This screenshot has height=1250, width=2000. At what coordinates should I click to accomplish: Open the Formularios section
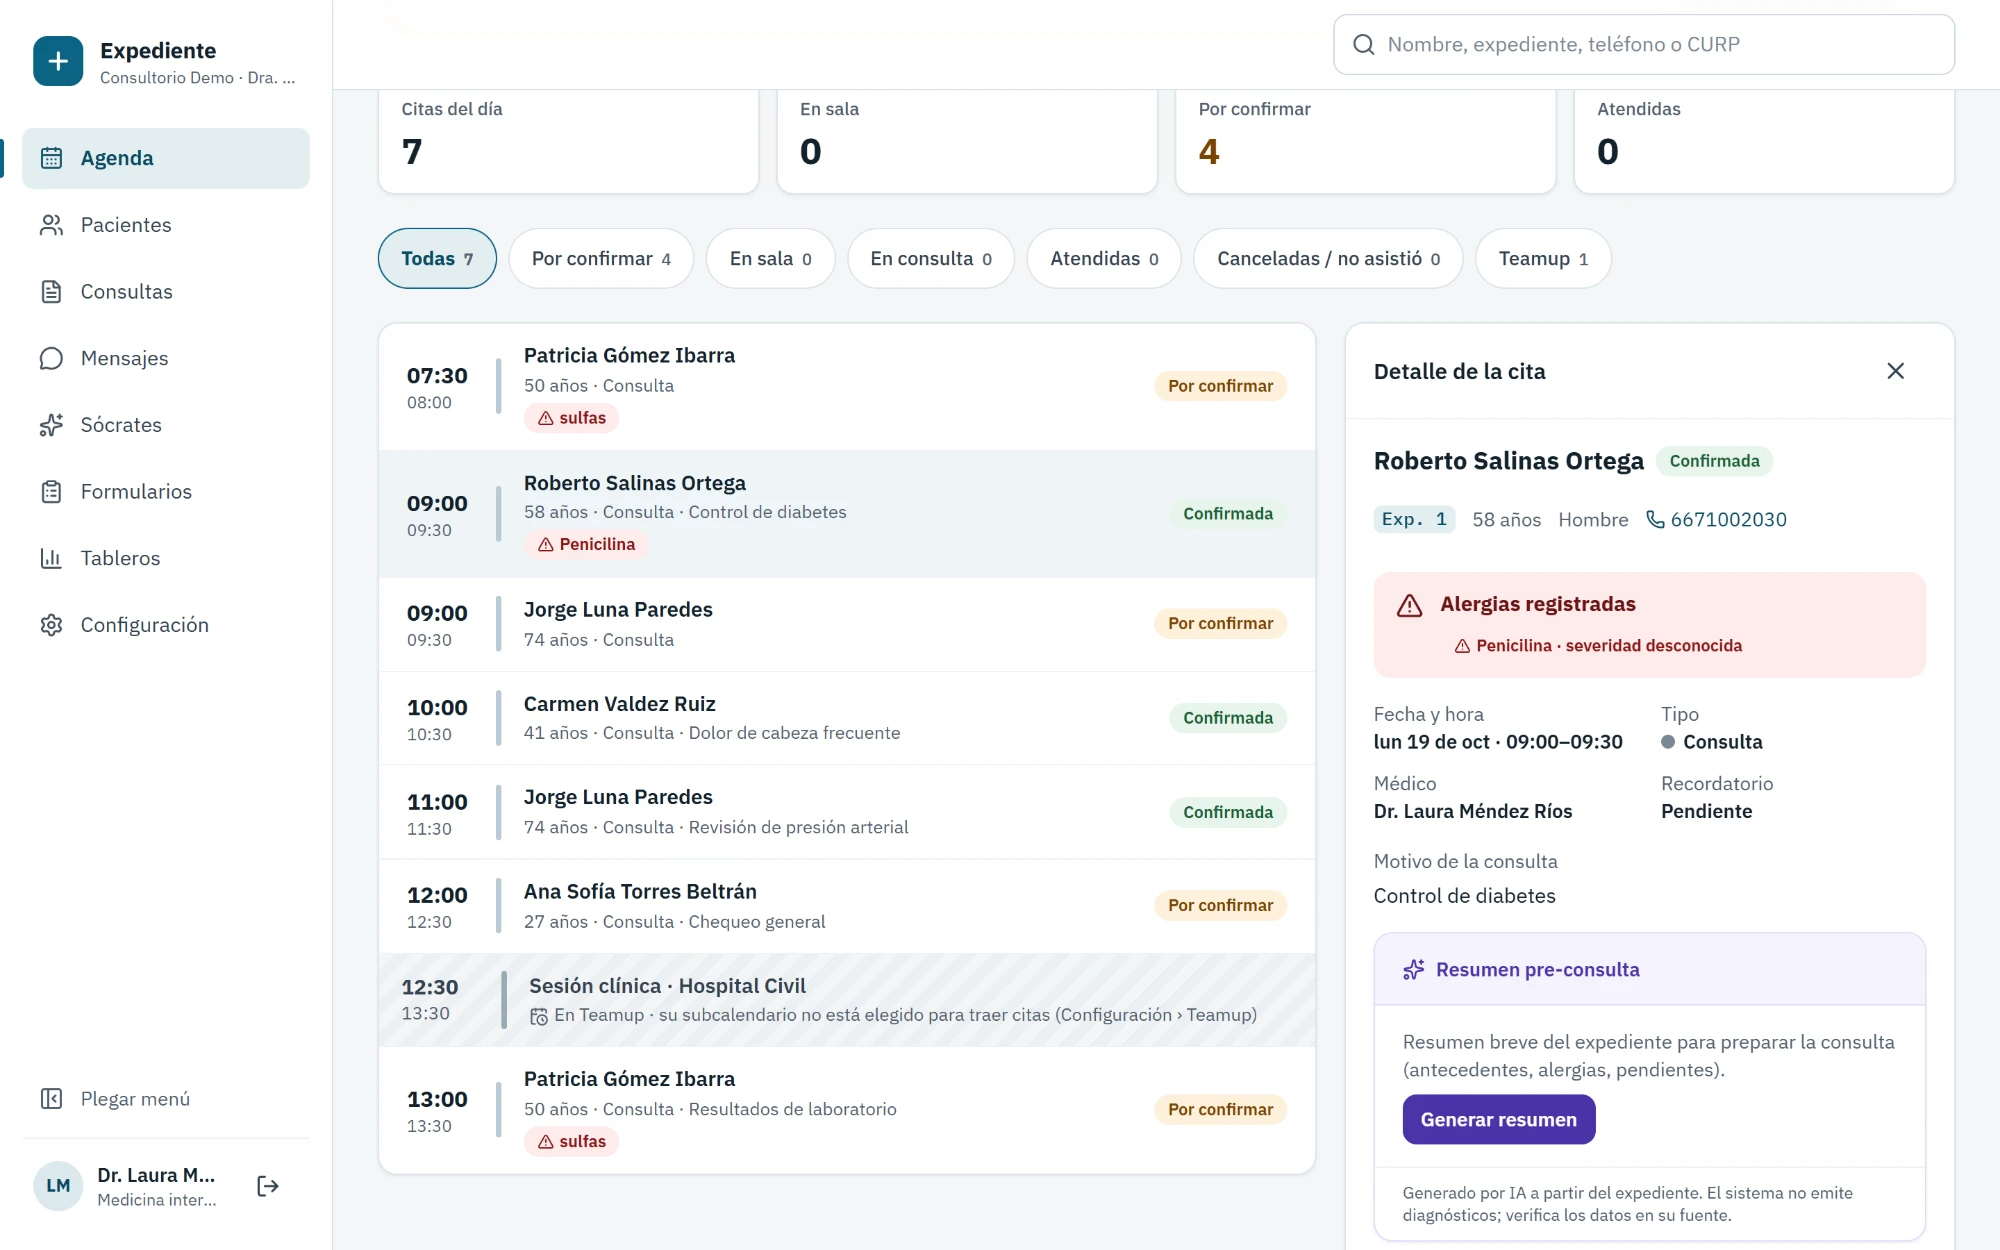pos(166,492)
